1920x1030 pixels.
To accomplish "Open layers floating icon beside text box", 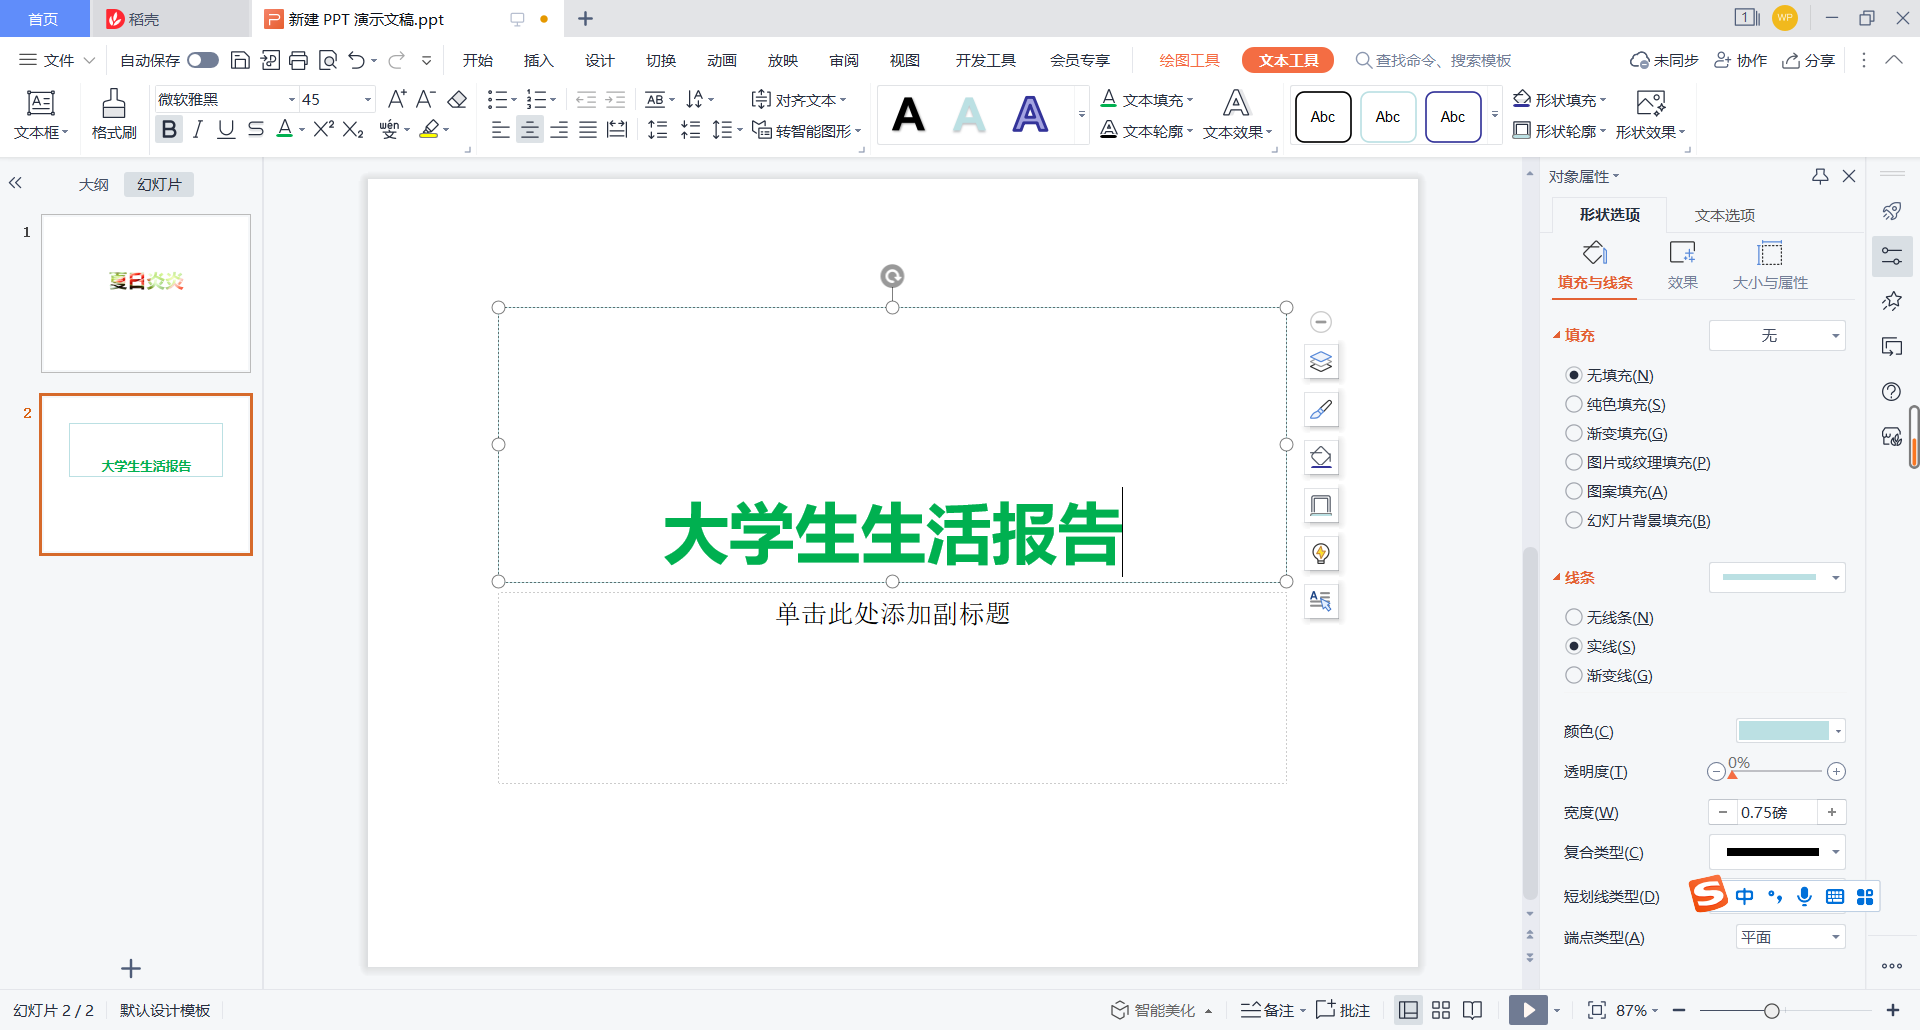I will point(1321,361).
